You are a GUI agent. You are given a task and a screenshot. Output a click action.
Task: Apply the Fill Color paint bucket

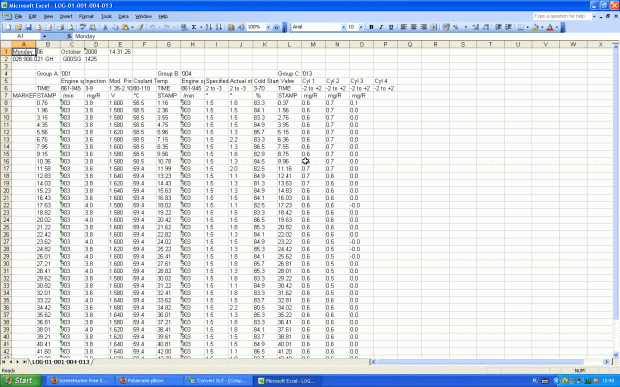(535, 27)
